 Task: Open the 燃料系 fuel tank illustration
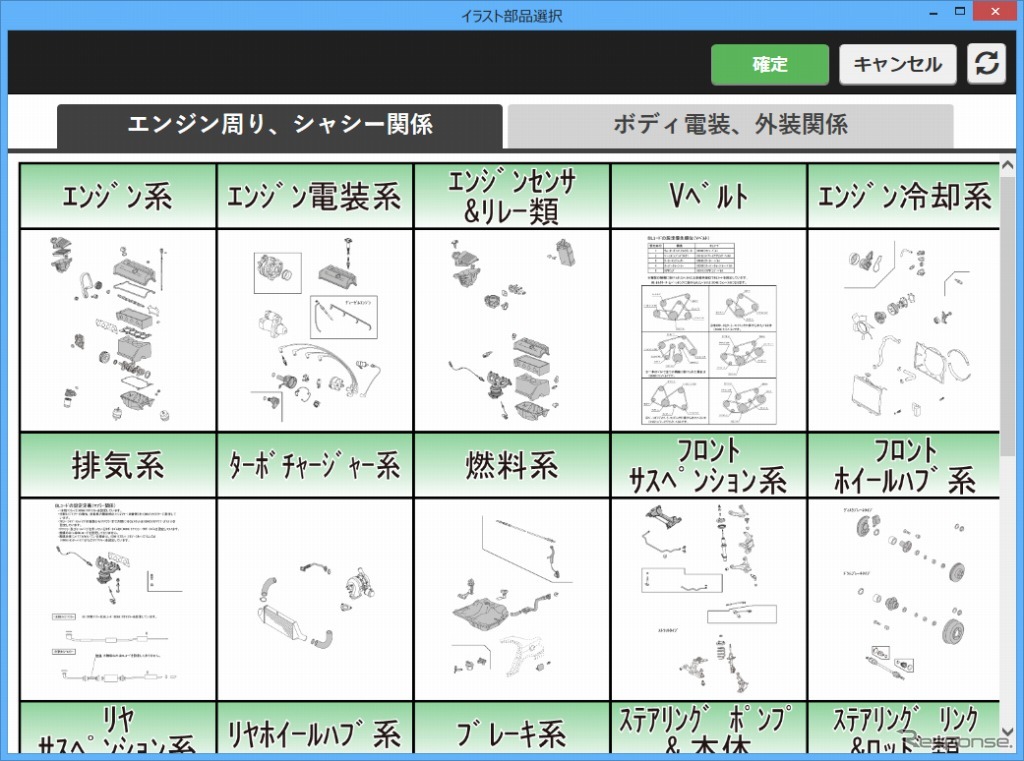tap(512, 598)
